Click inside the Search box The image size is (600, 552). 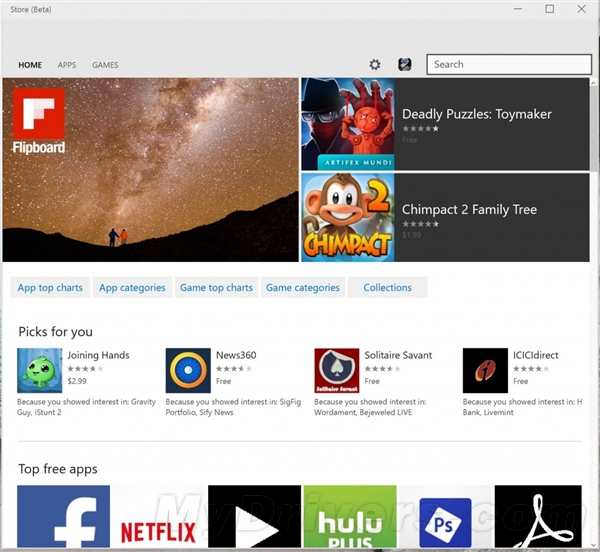(x=509, y=64)
